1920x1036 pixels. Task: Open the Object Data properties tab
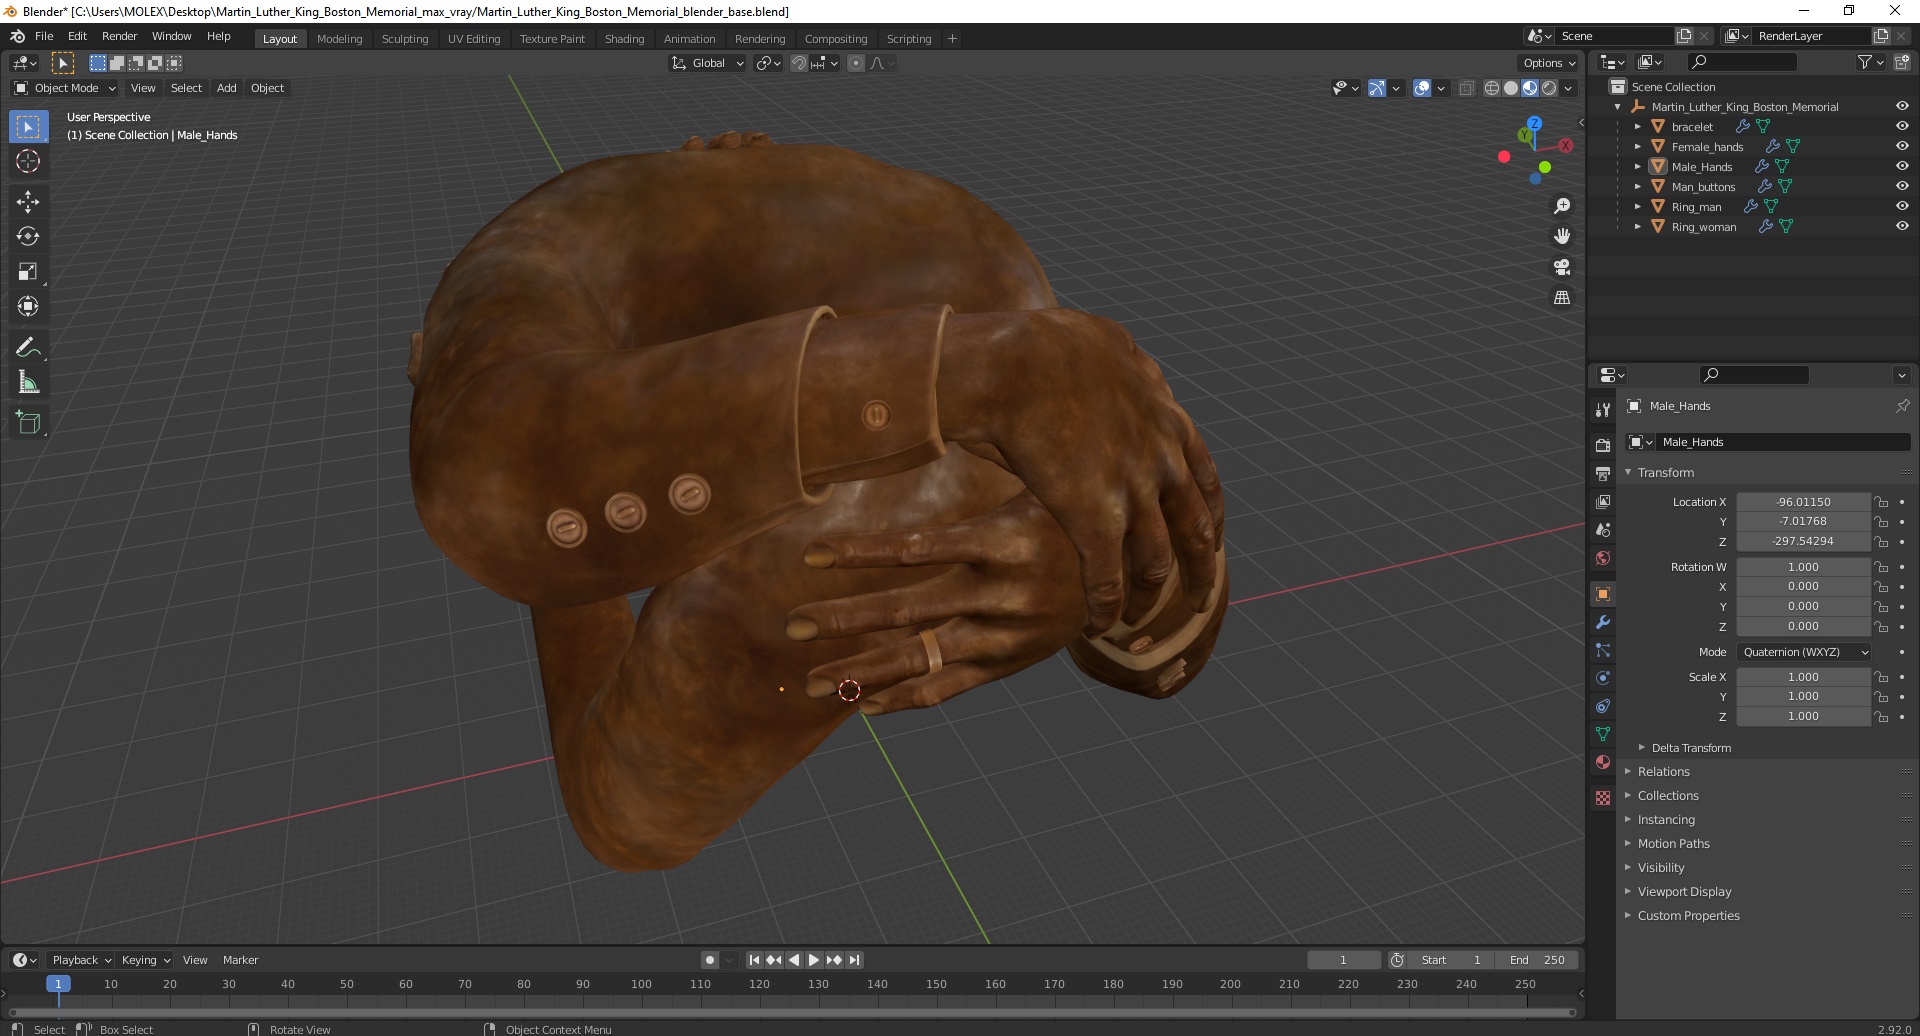point(1603,734)
